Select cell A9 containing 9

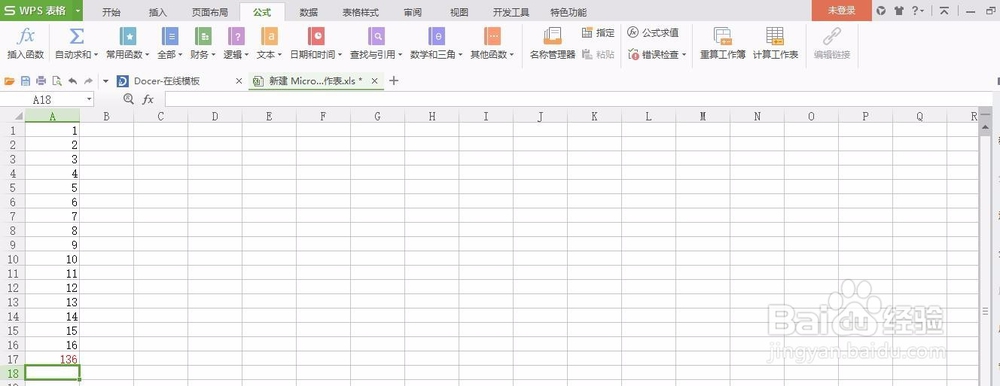coord(52,245)
